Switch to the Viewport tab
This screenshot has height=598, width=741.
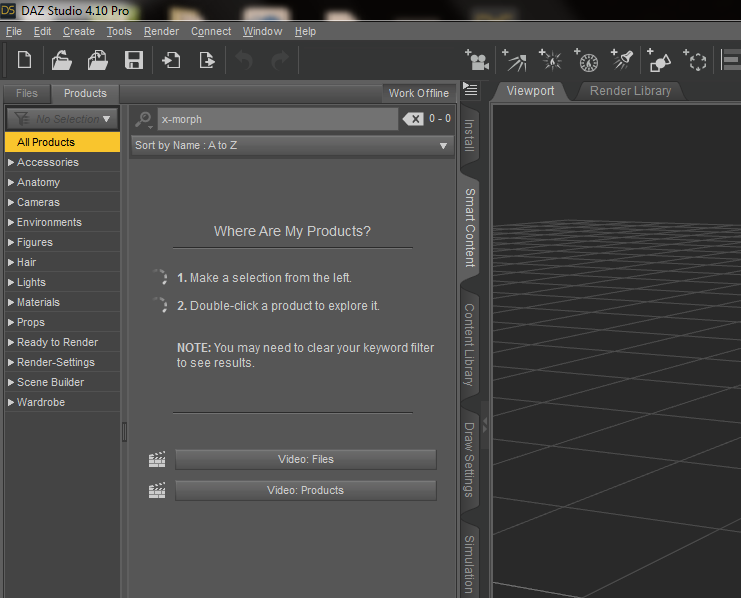[x=530, y=91]
